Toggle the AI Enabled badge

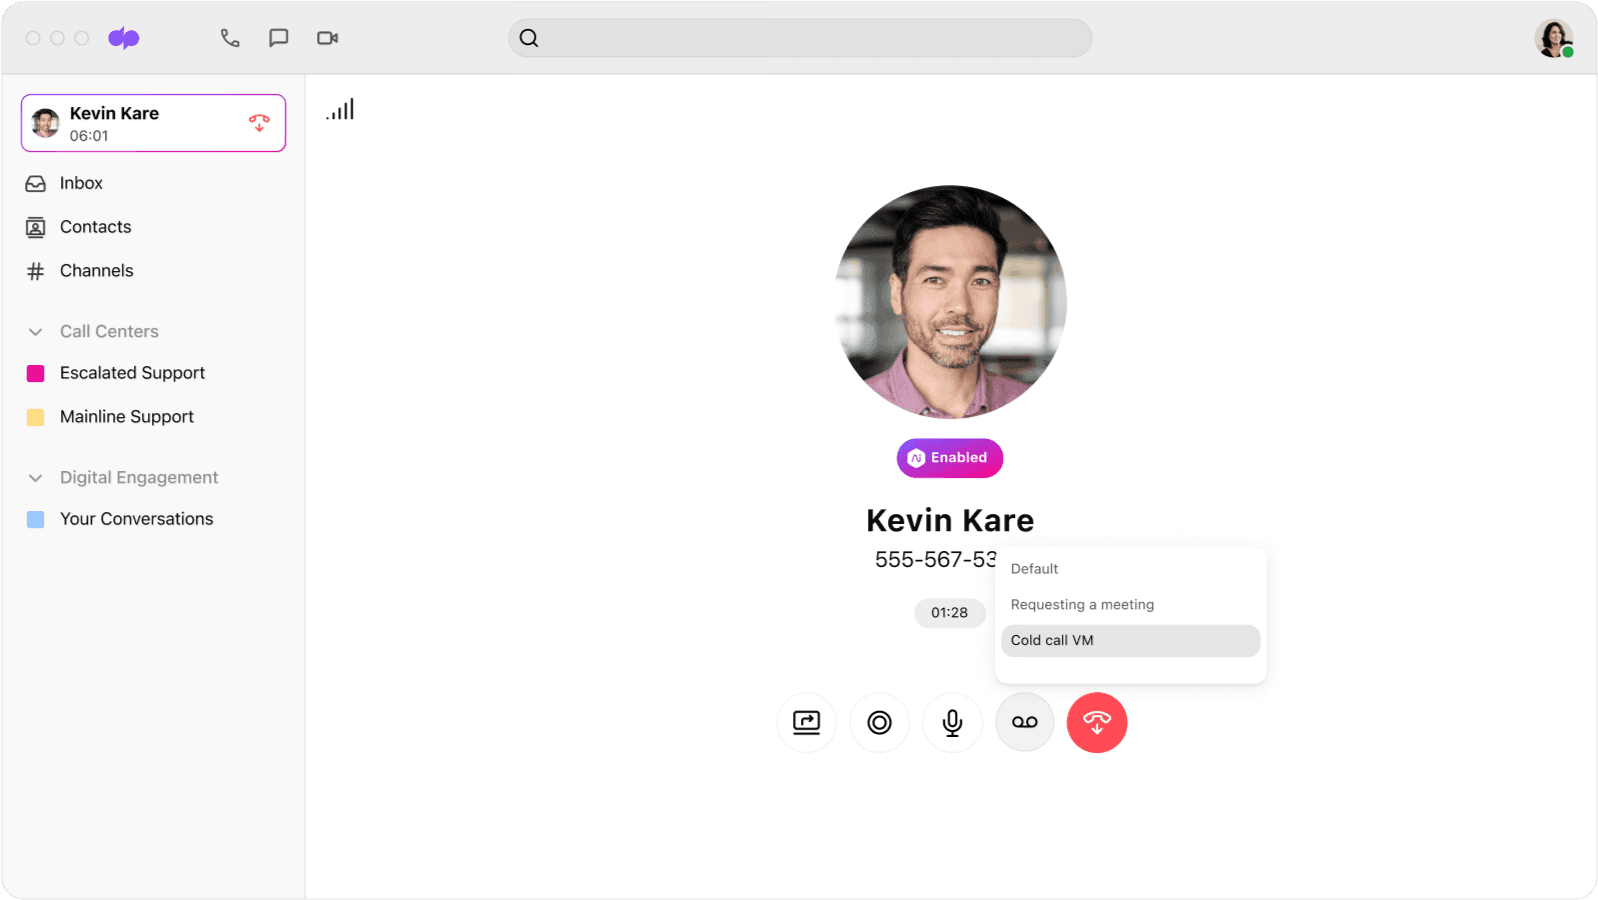949,458
